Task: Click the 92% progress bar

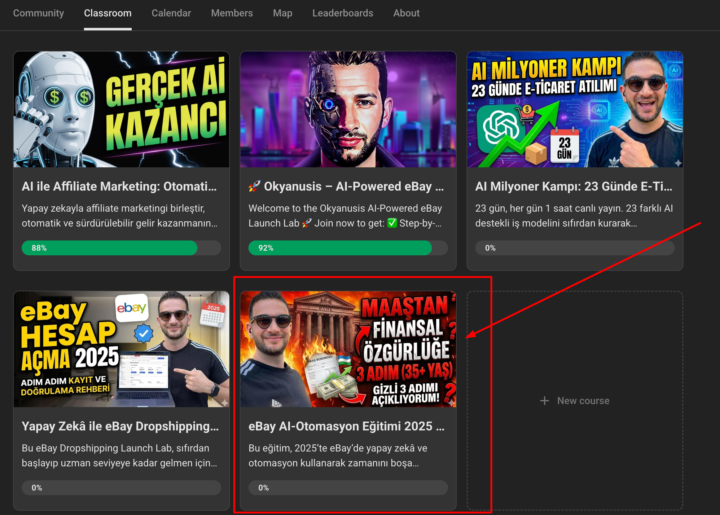Action: pos(348,248)
